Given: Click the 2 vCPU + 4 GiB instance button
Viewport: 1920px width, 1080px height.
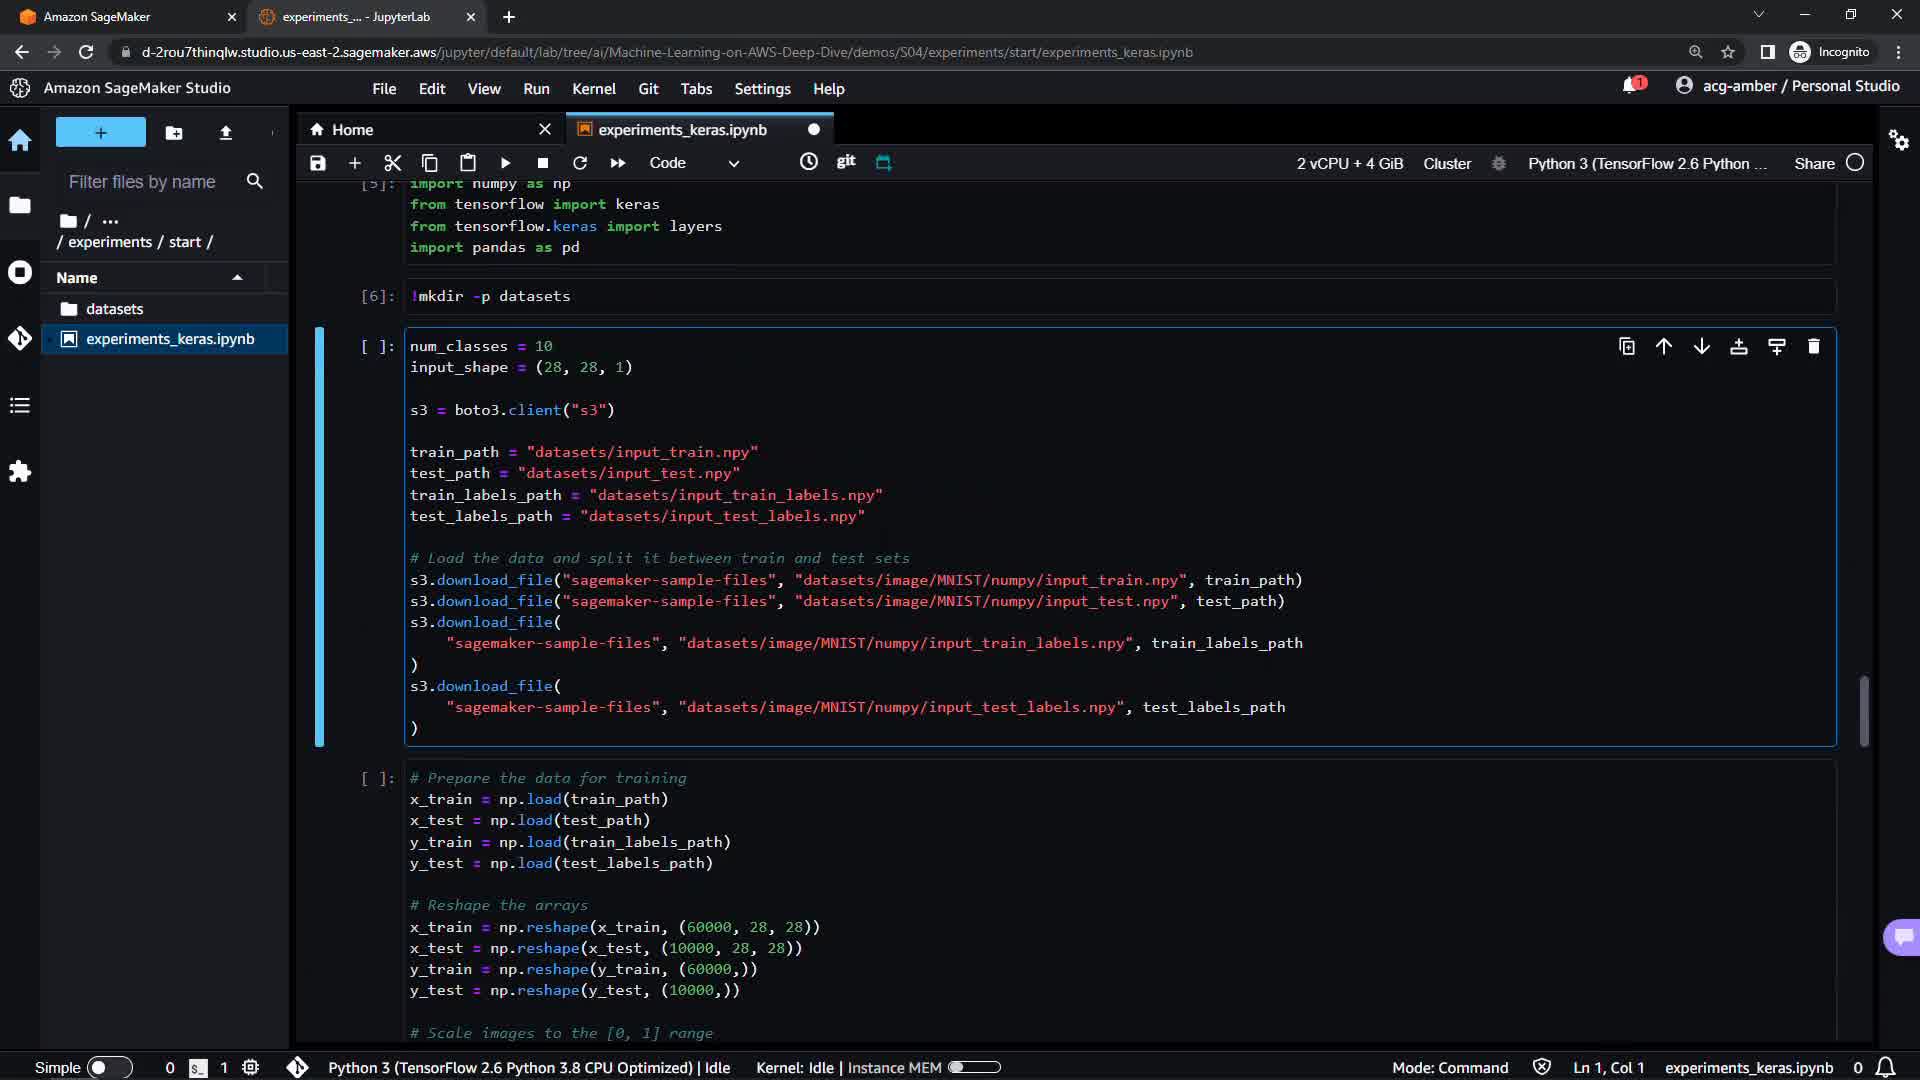Looking at the screenshot, I should coord(1350,164).
